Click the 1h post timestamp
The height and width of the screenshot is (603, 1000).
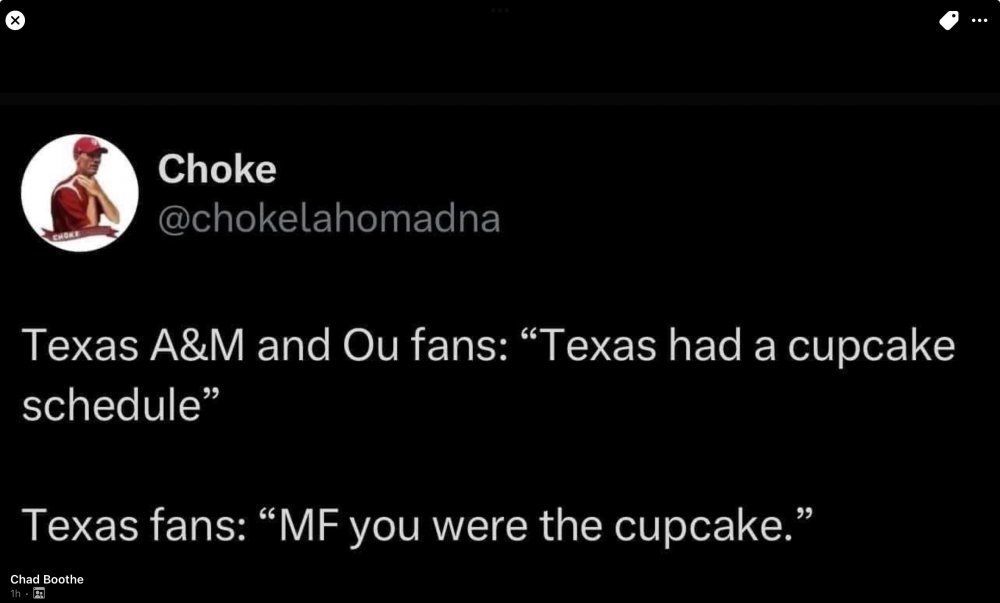click(16, 593)
